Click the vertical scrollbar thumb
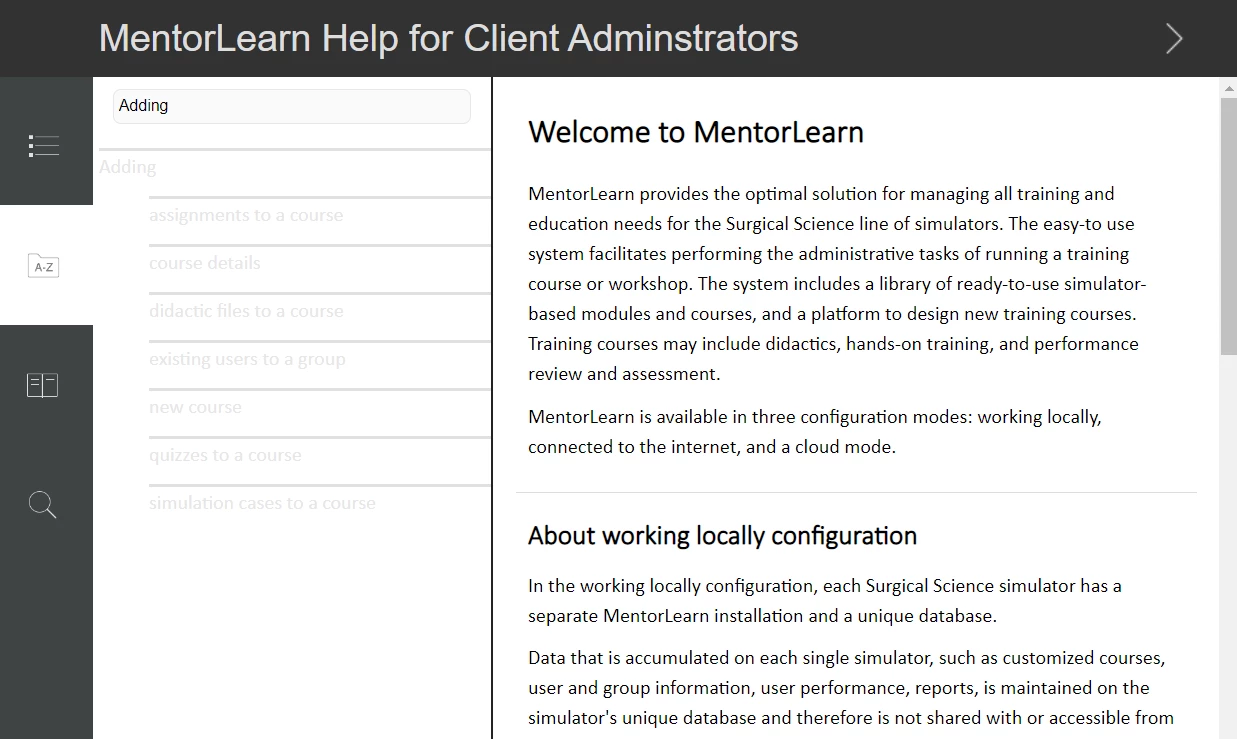Screen dimensions: 1237x739 pos(1229,226)
